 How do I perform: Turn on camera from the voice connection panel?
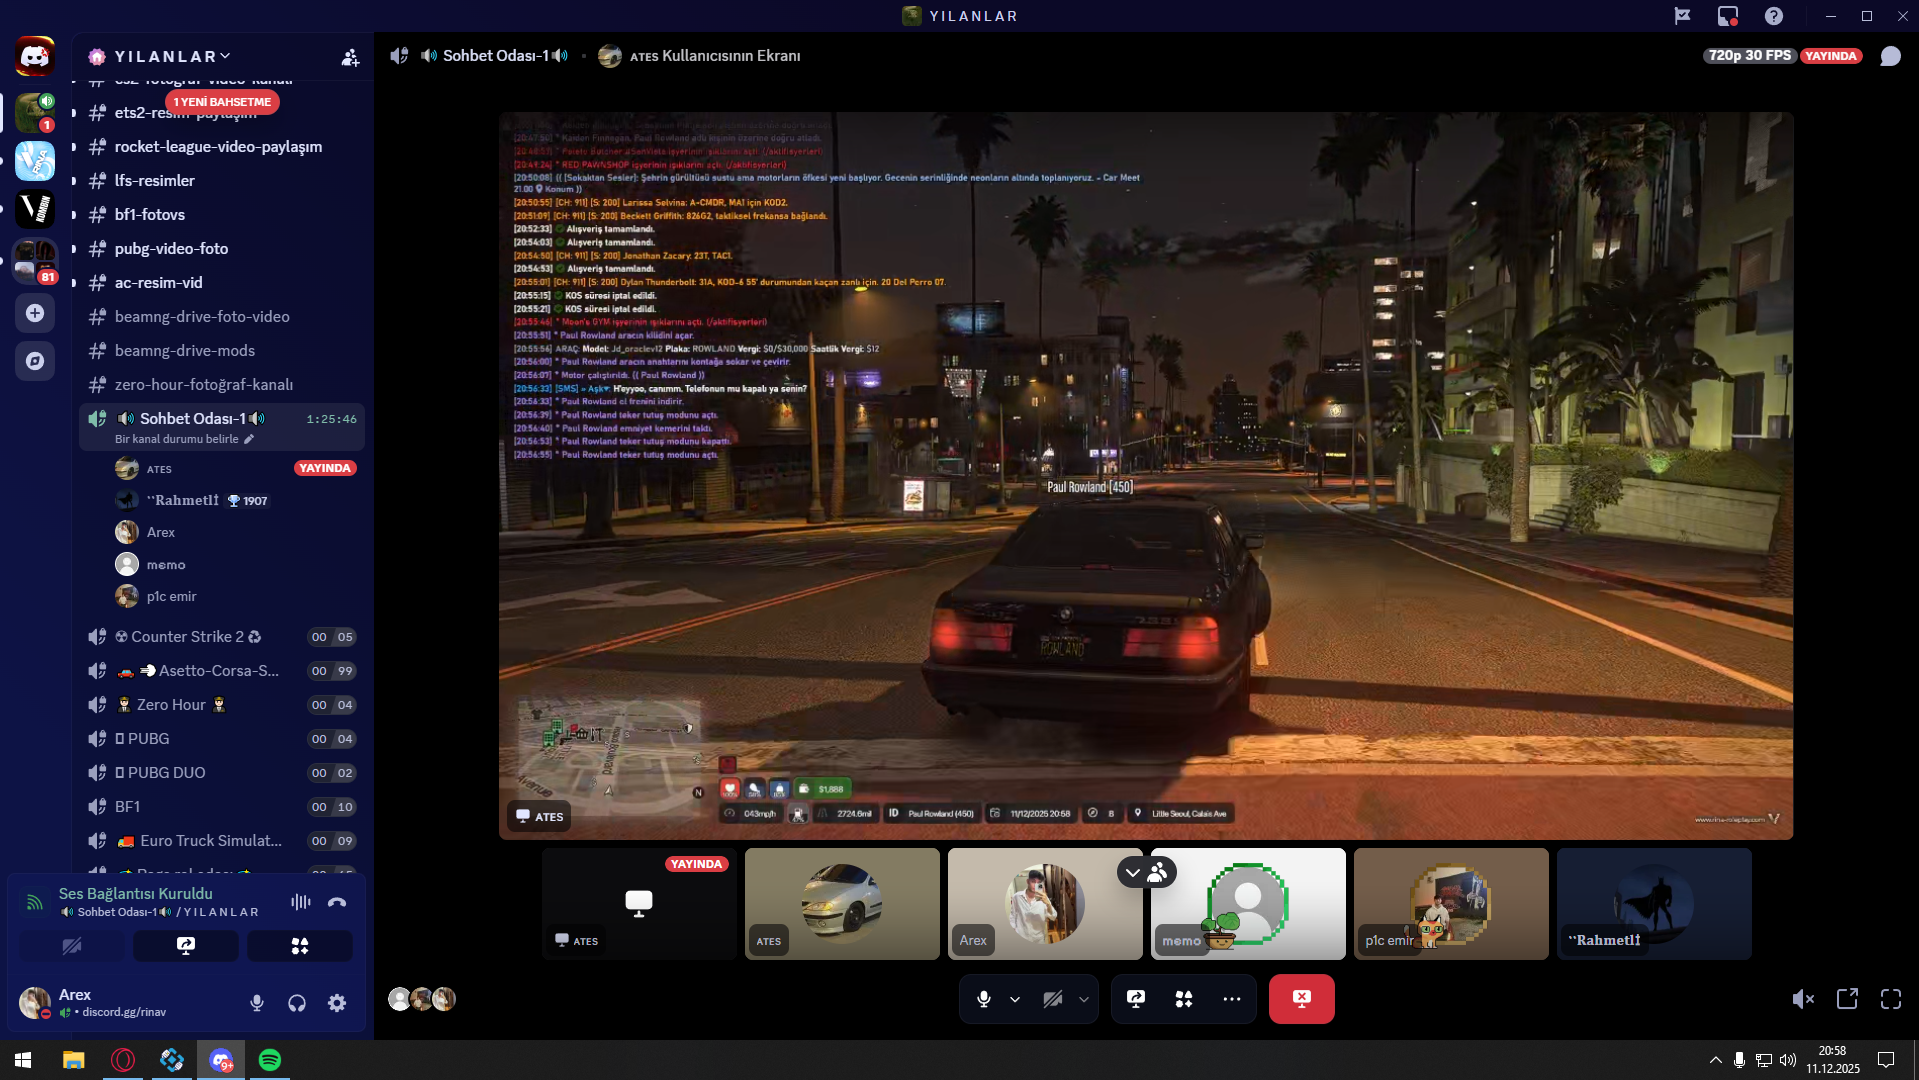coord(72,946)
